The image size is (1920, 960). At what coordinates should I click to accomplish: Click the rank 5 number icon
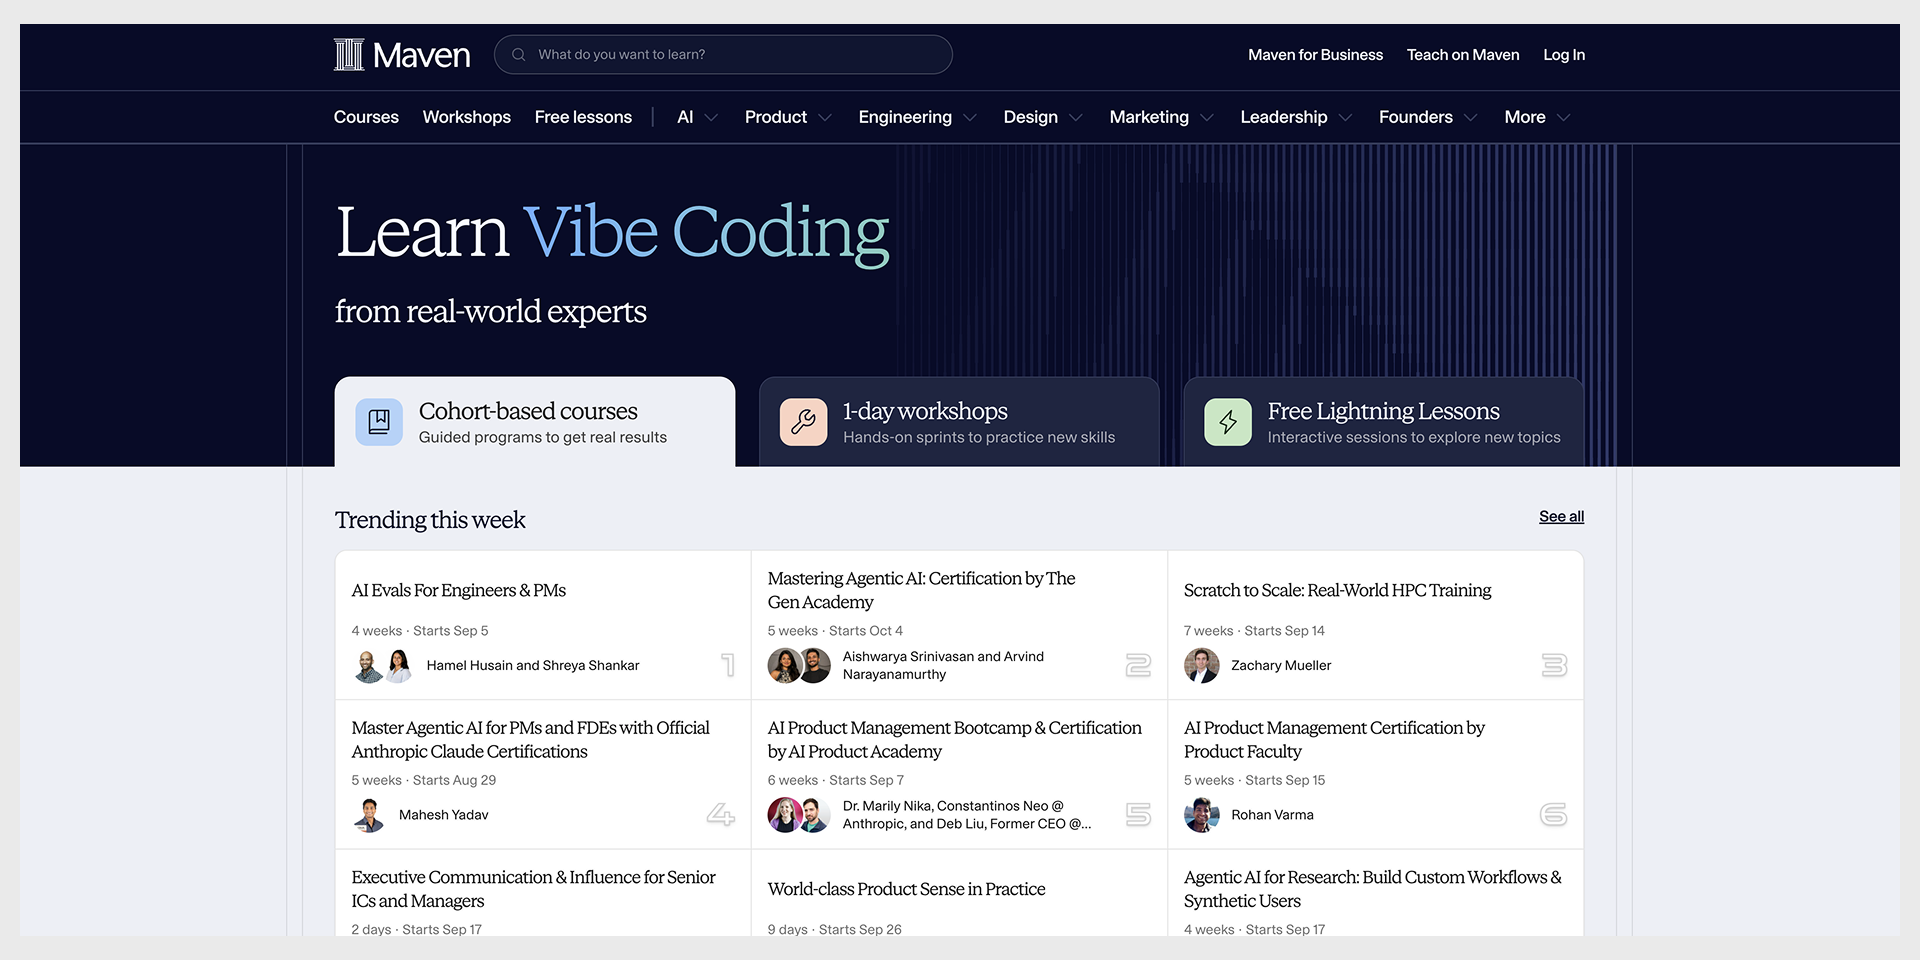tap(1138, 815)
